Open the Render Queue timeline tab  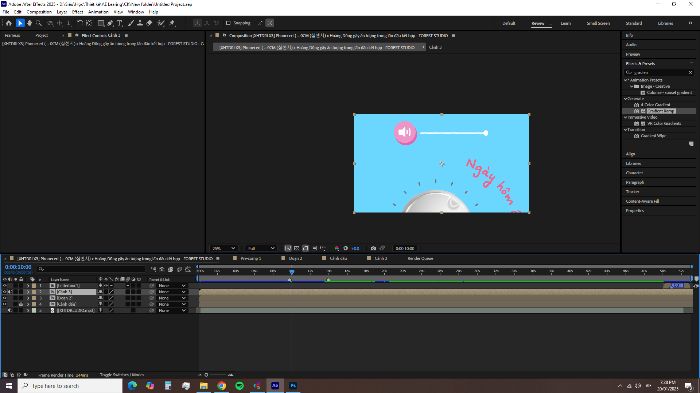point(420,259)
